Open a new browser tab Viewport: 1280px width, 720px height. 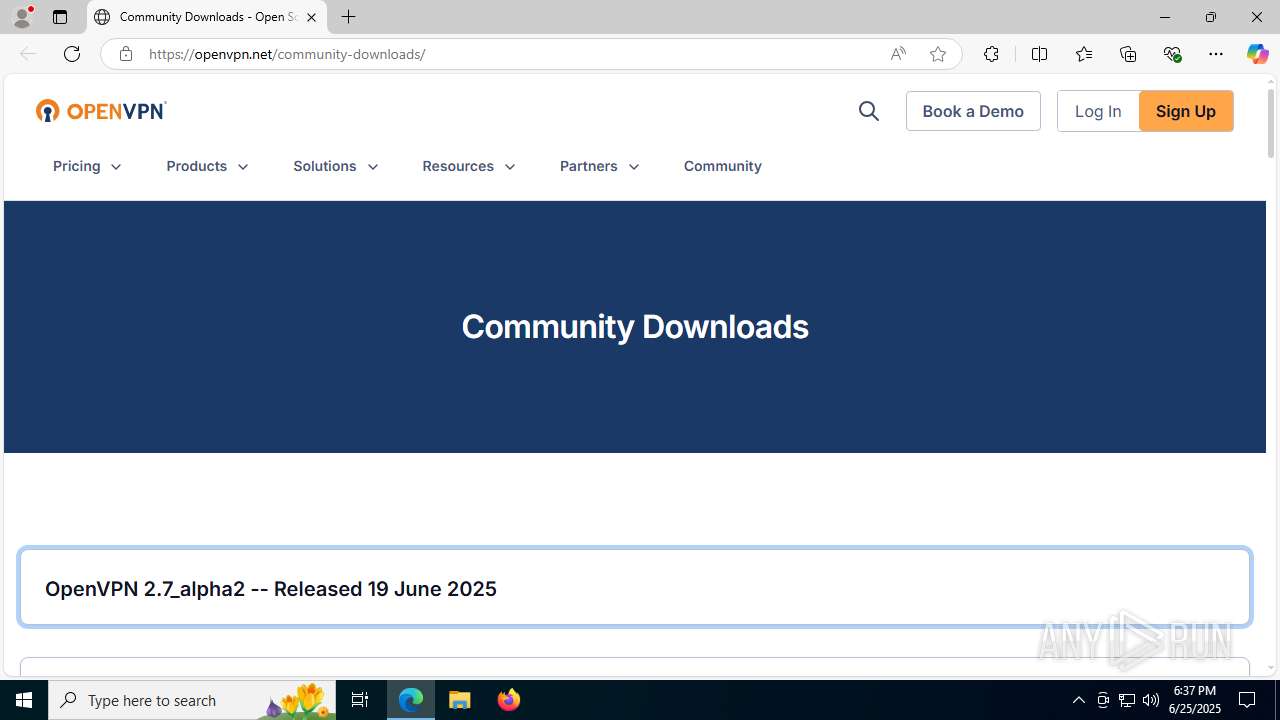pos(349,17)
